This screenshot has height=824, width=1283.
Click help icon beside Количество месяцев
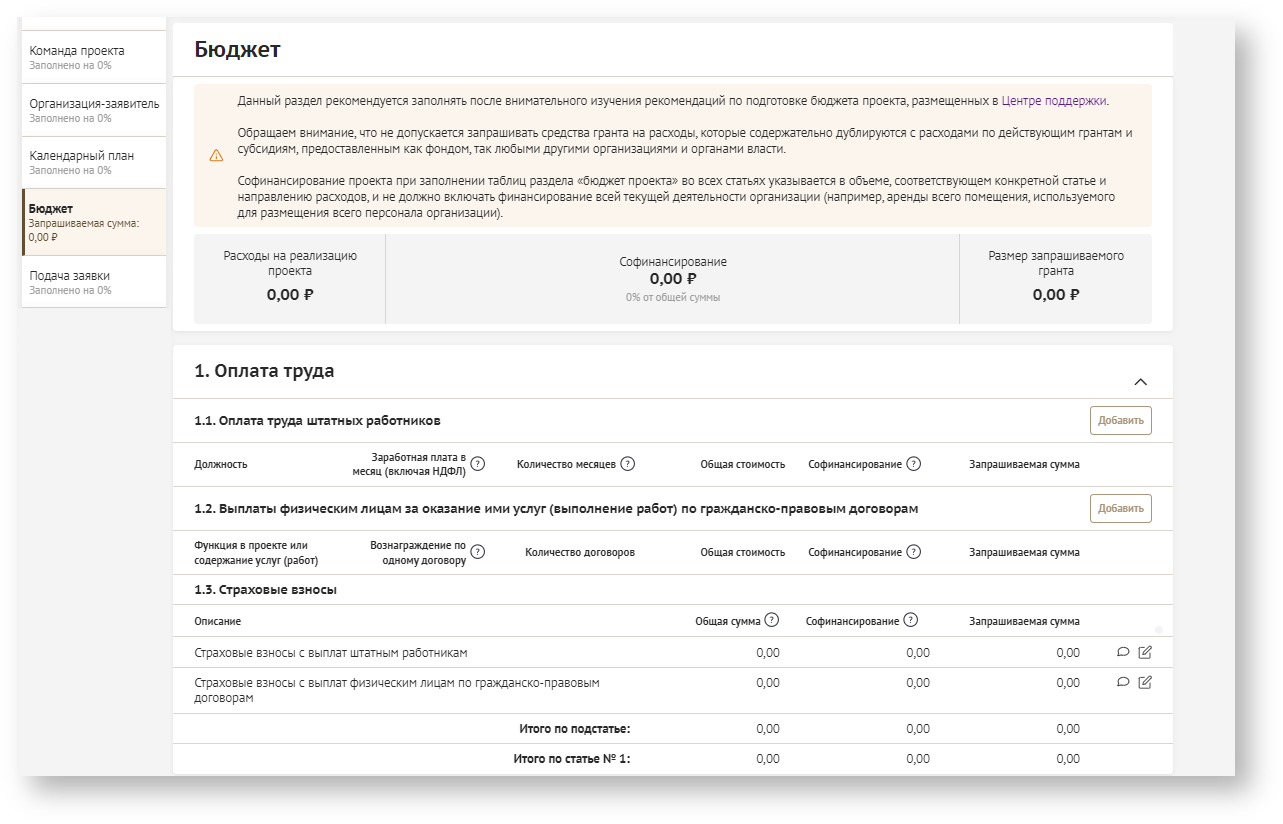click(x=628, y=464)
